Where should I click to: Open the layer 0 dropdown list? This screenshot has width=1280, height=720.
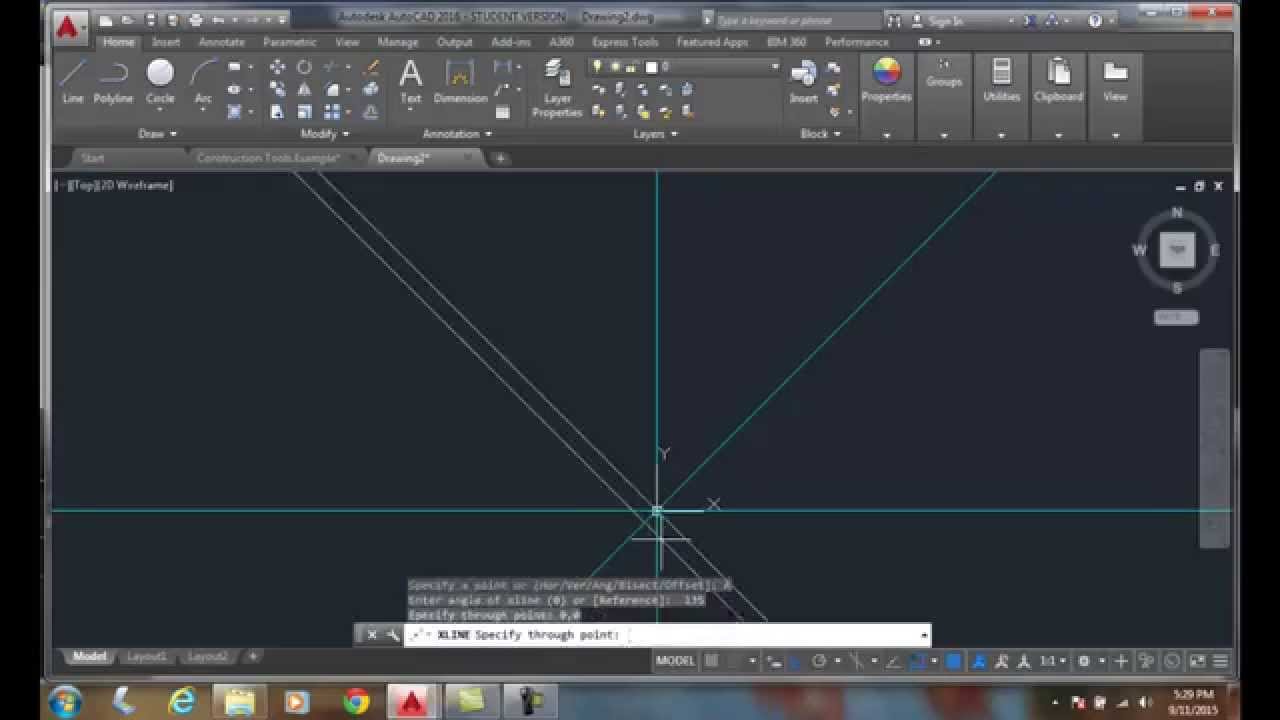(x=774, y=67)
